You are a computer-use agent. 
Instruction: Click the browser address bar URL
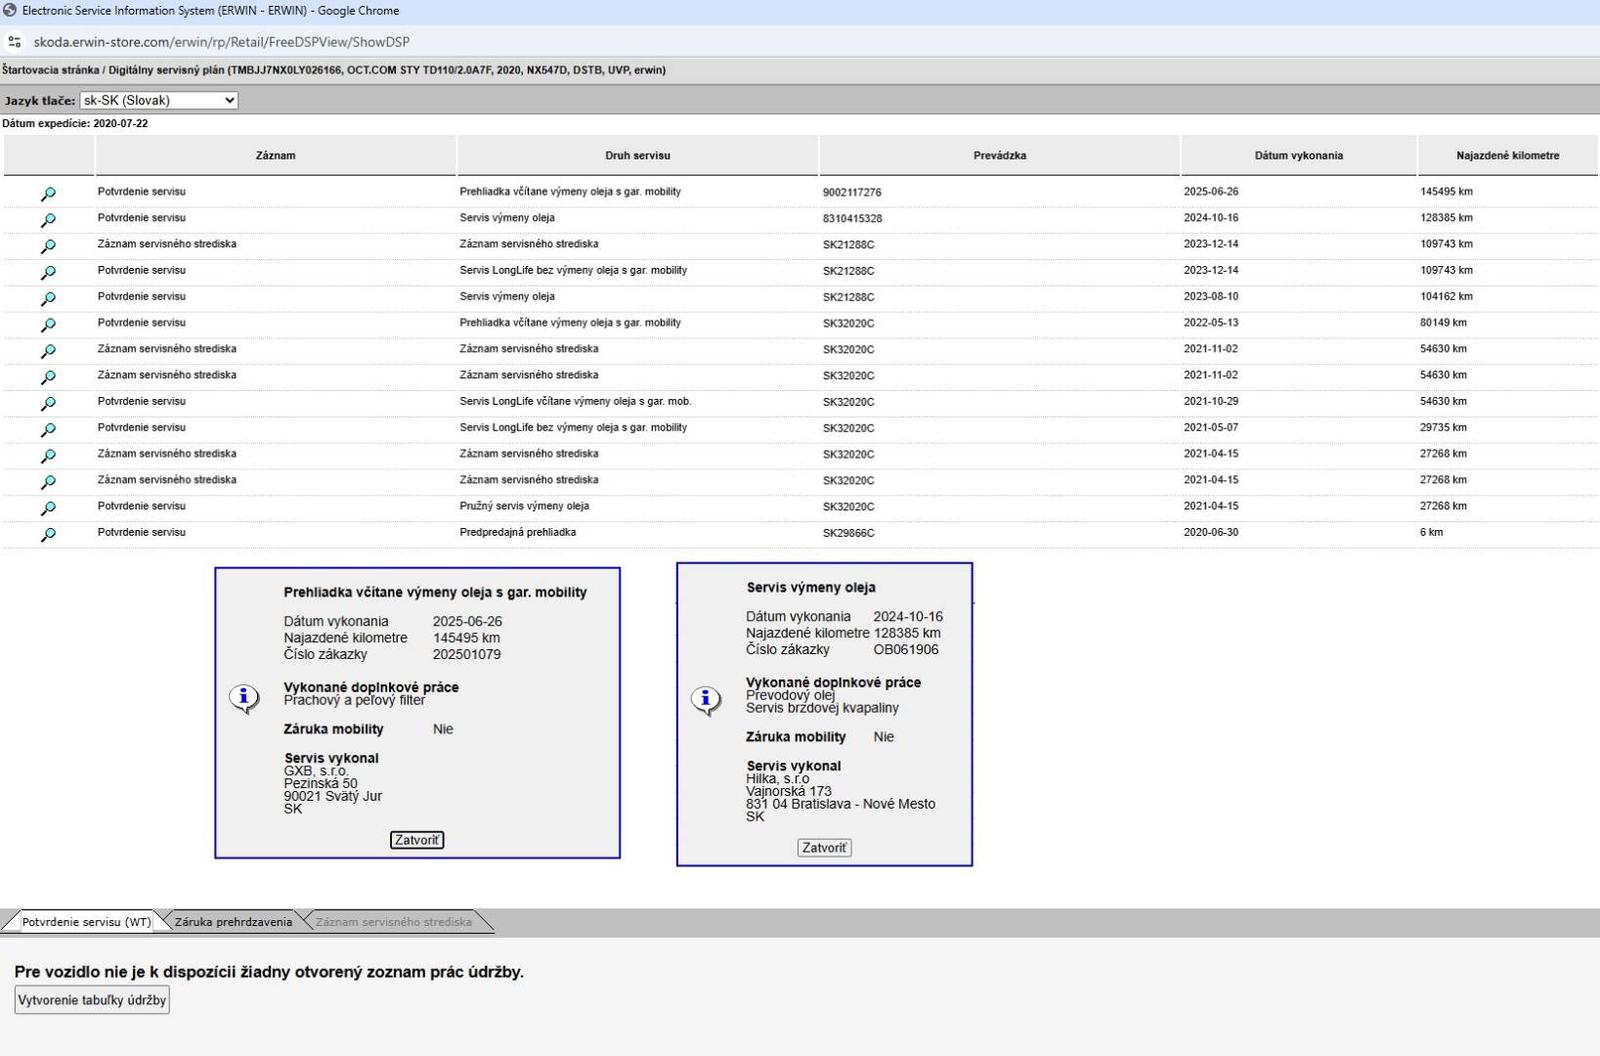221,42
